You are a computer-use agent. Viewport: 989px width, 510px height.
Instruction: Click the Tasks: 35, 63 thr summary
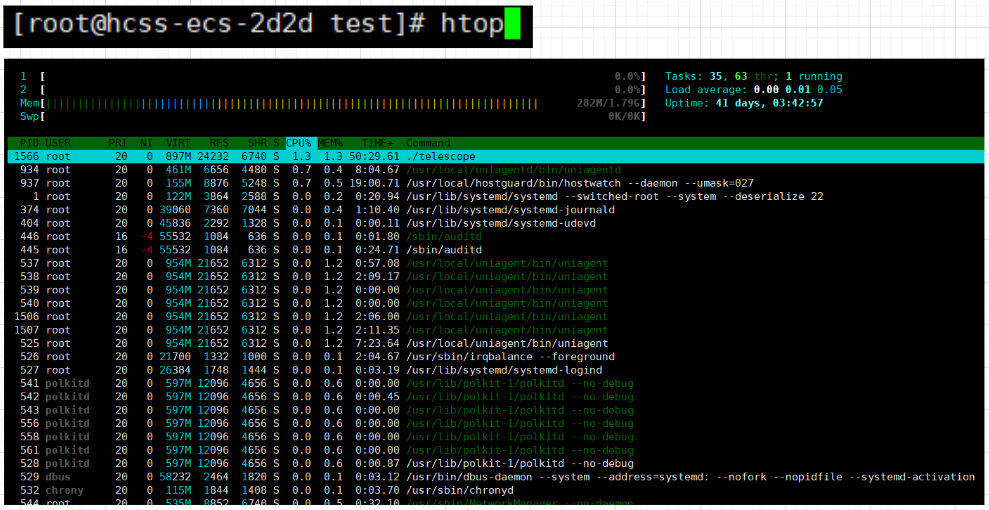click(x=754, y=76)
